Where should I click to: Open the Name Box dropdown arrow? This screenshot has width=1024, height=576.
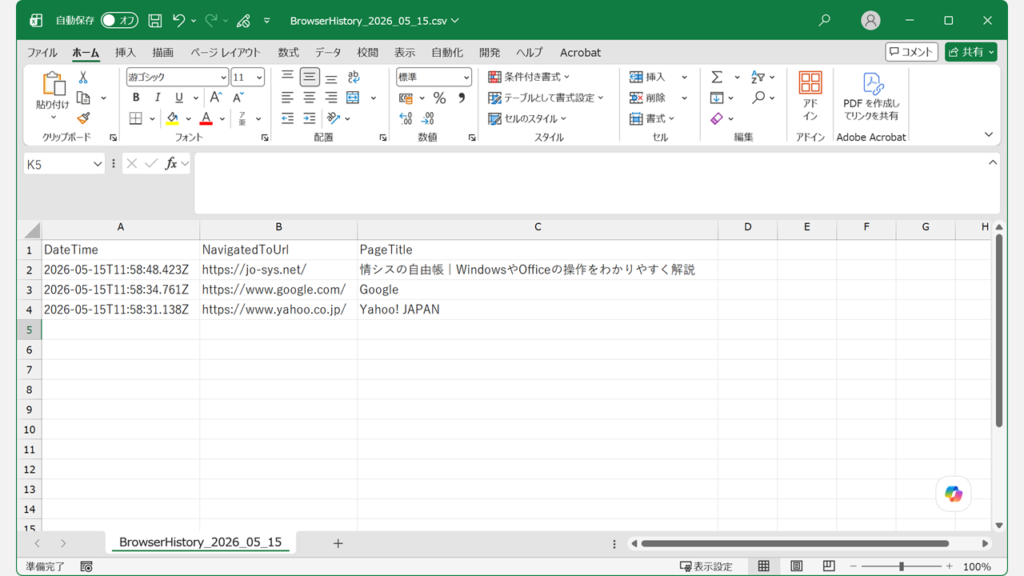(x=97, y=164)
